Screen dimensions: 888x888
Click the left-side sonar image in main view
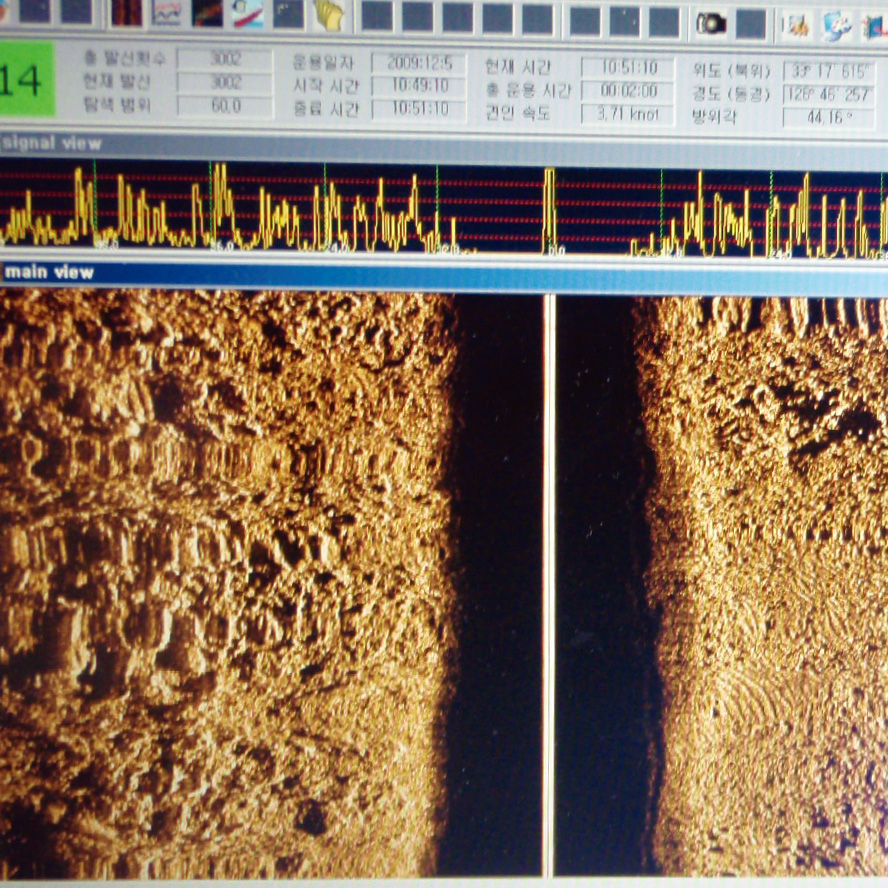coord(271,582)
